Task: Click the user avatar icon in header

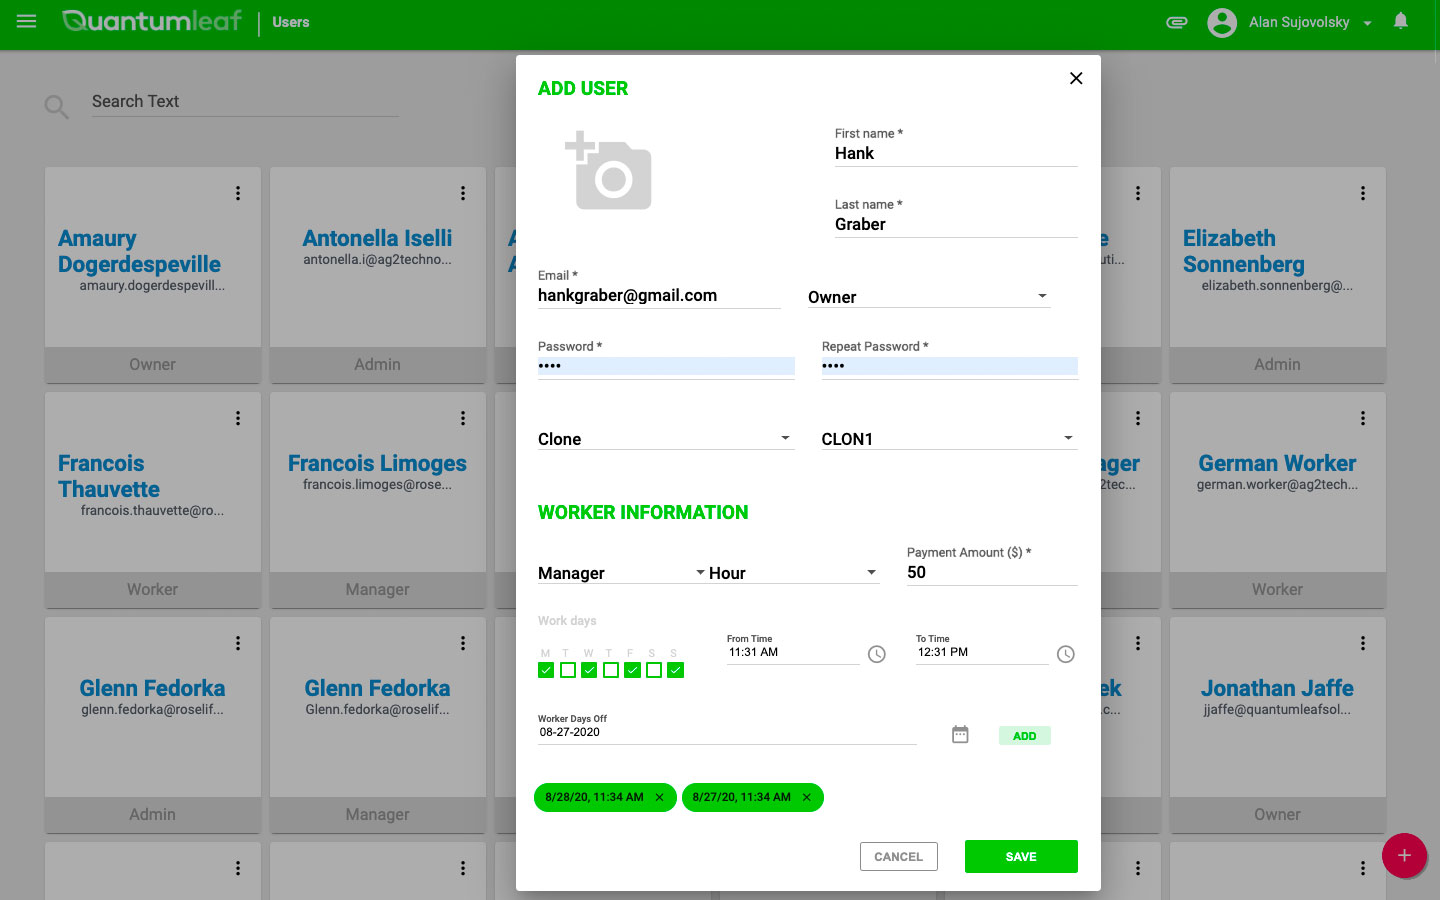Action: tap(1222, 22)
